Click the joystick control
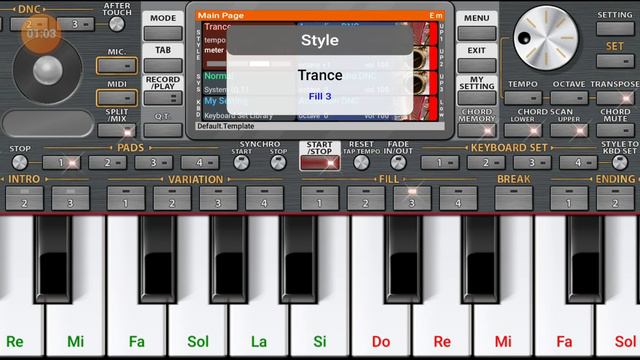This screenshot has height=360, width=640. (x=47, y=70)
